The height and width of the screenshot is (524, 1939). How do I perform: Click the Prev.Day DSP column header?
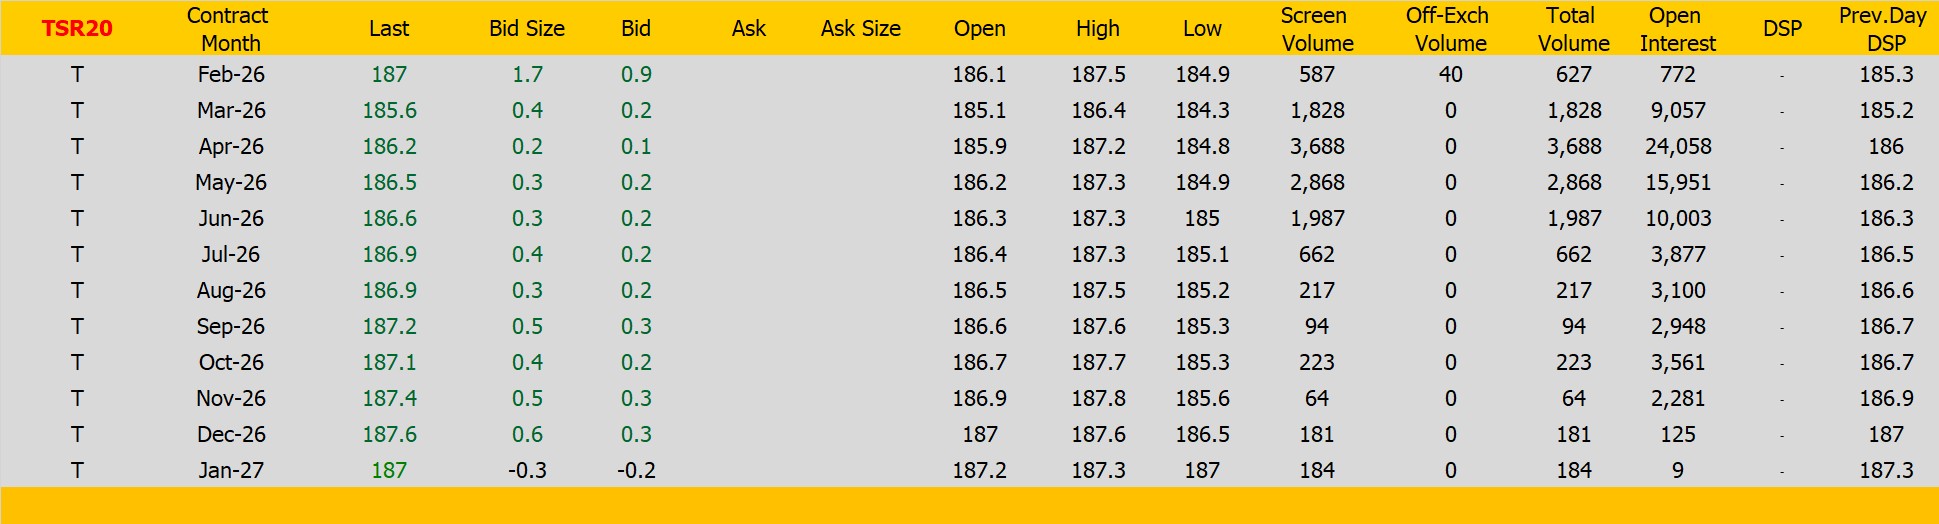(x=1884, y=29)
